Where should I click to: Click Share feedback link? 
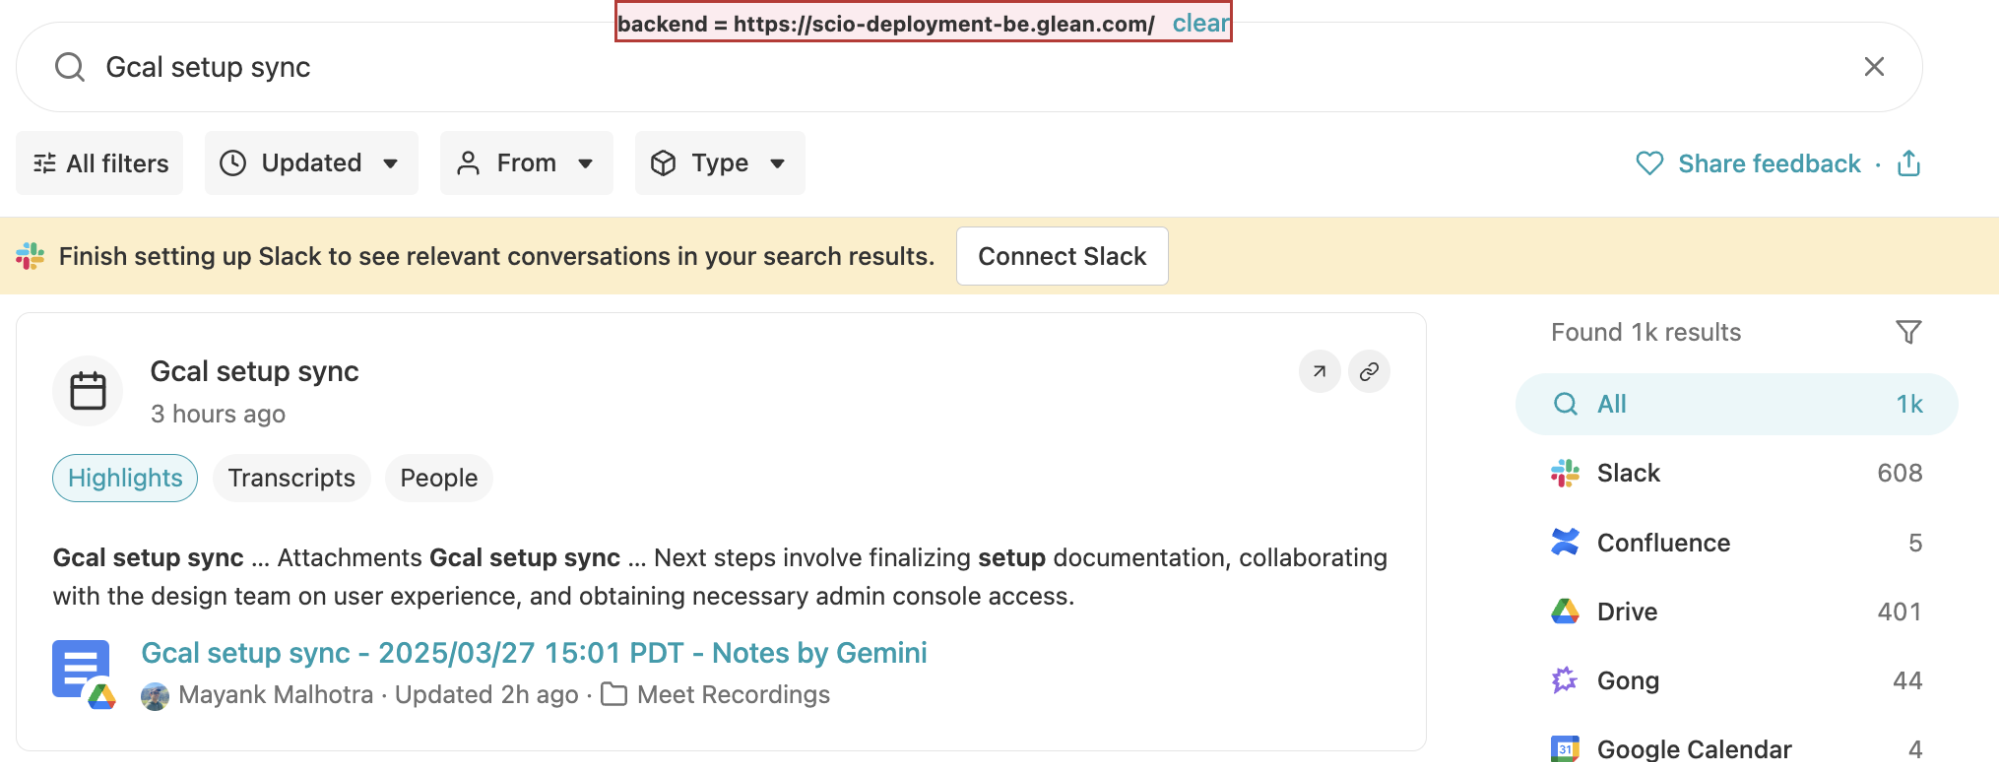pyautogui.click(x=1769, y=163)
